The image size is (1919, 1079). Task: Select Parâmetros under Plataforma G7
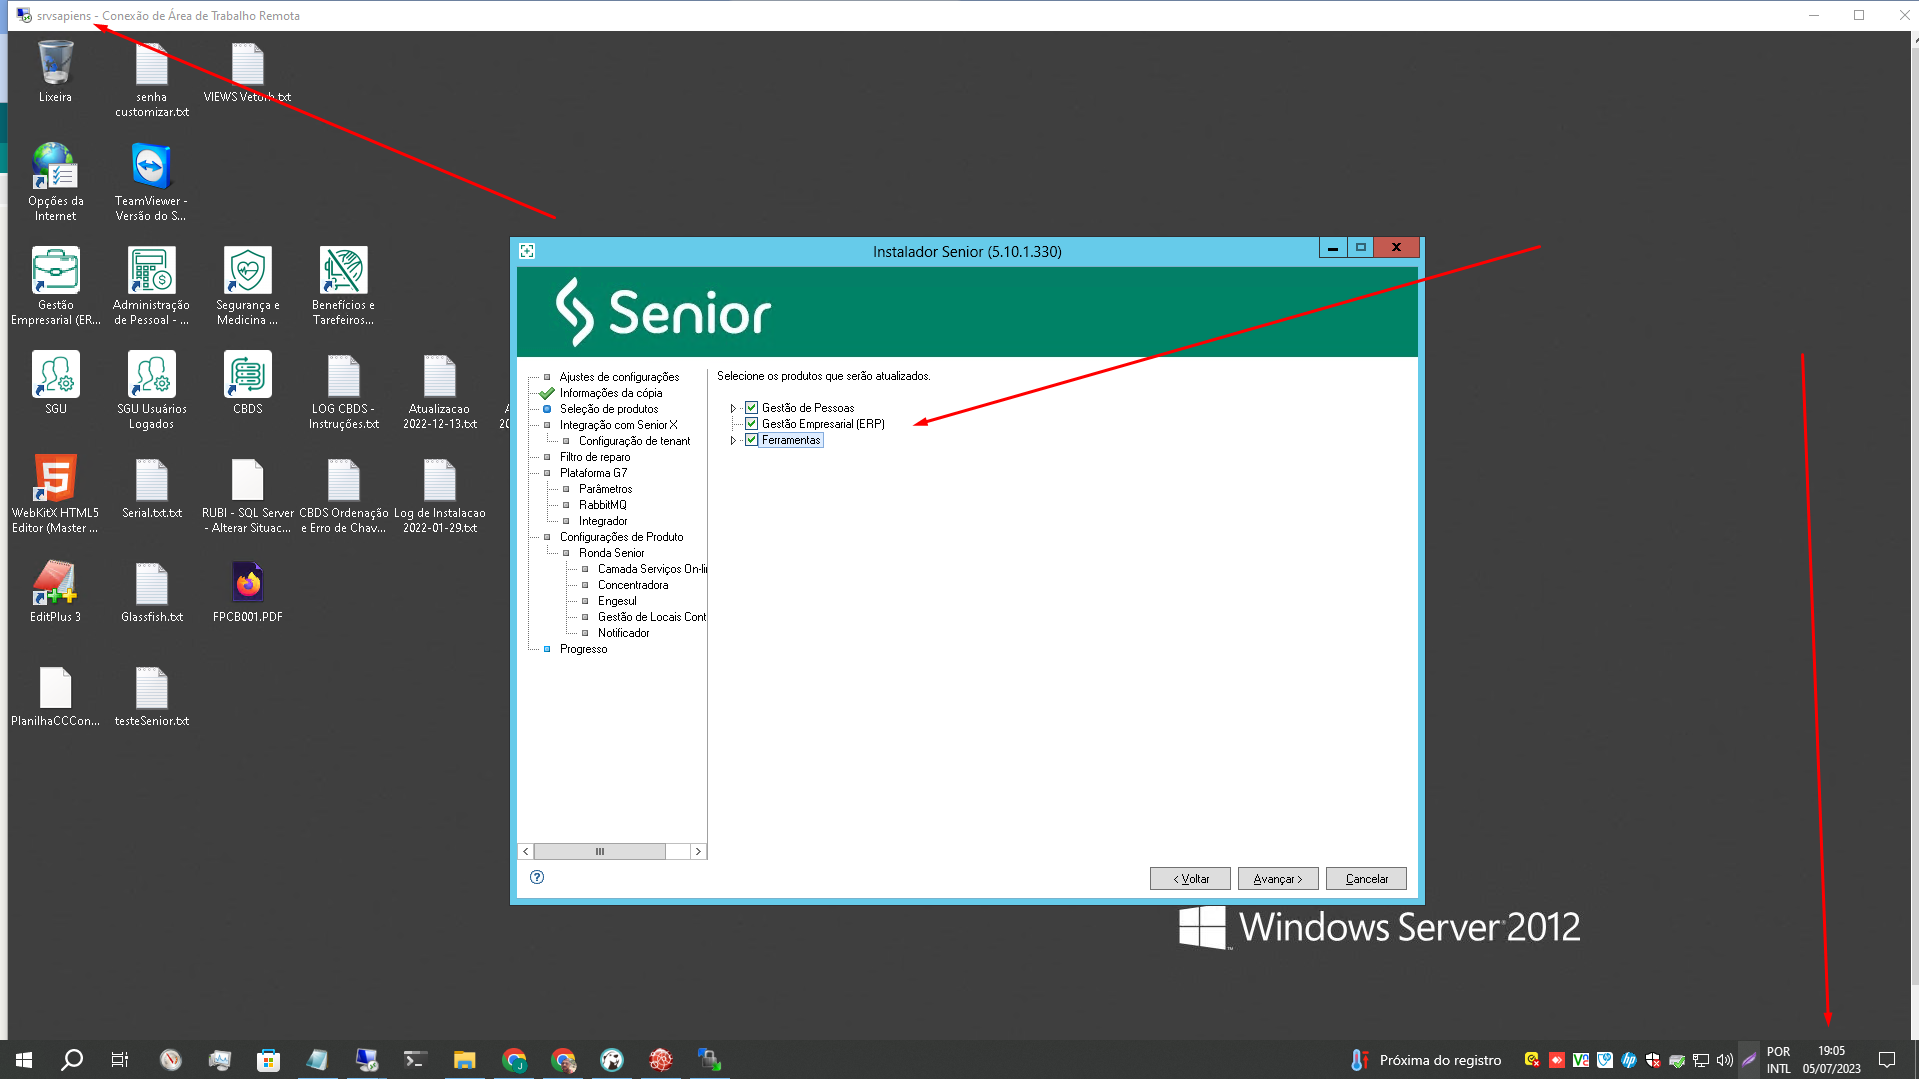605,489
